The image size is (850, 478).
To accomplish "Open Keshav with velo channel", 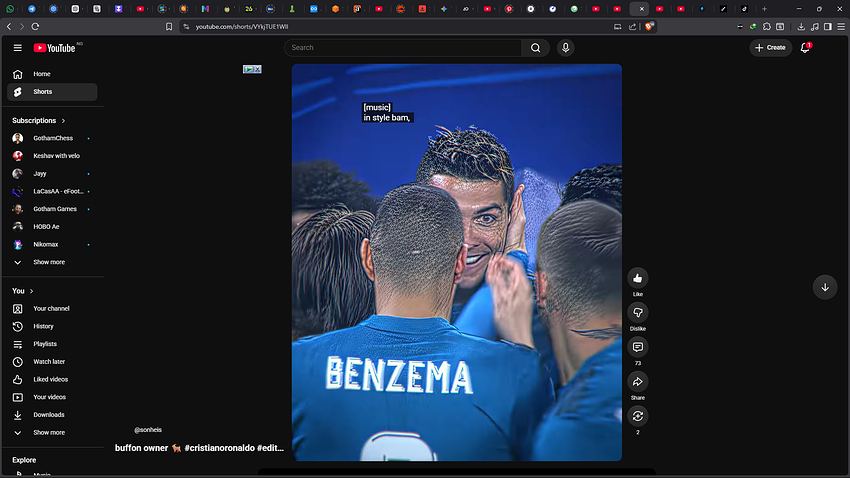I will click(x=52, y=156).
